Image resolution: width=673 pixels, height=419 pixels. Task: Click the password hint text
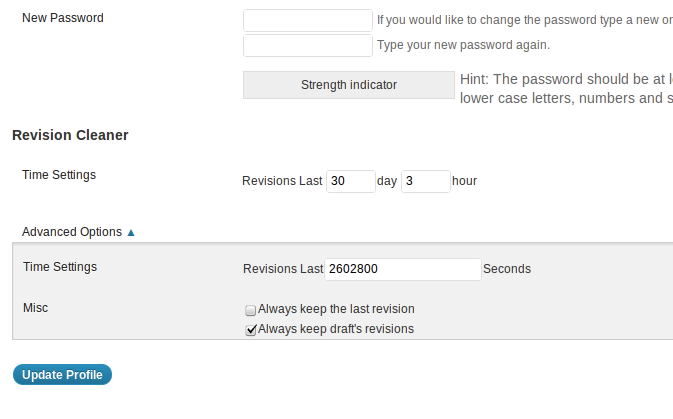[565, 88]
